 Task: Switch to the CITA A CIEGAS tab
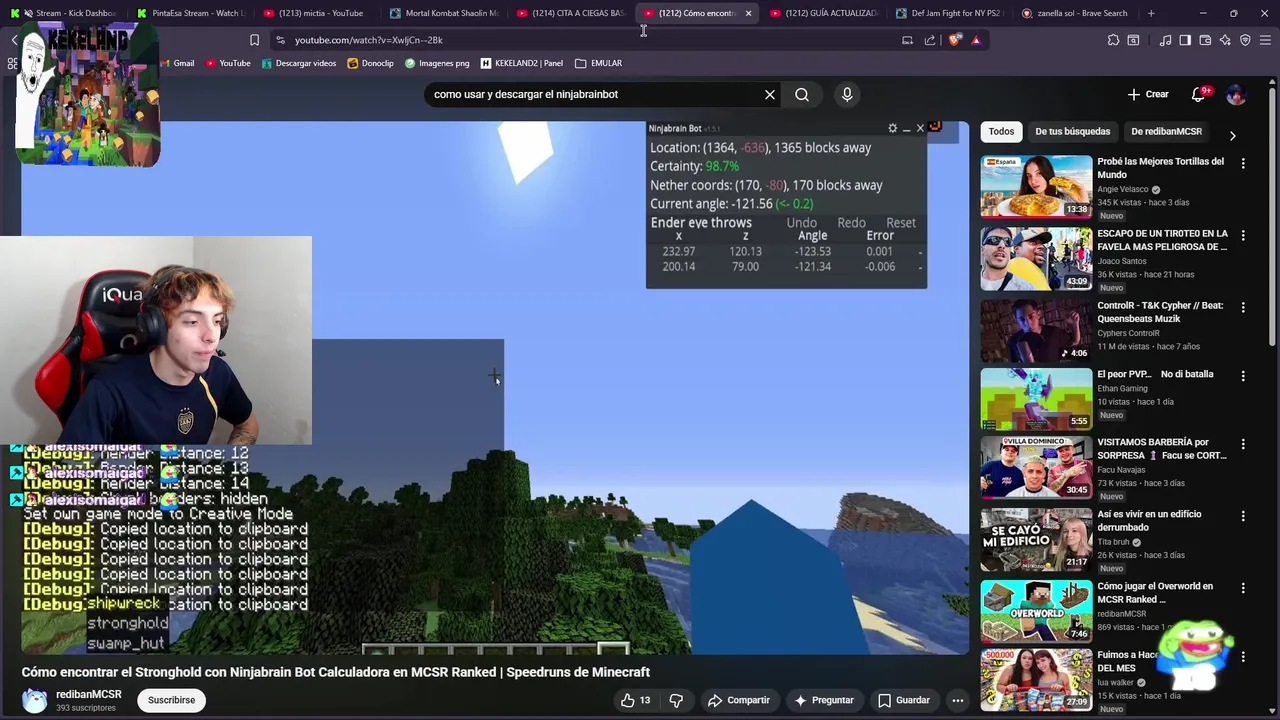point(570,13)
